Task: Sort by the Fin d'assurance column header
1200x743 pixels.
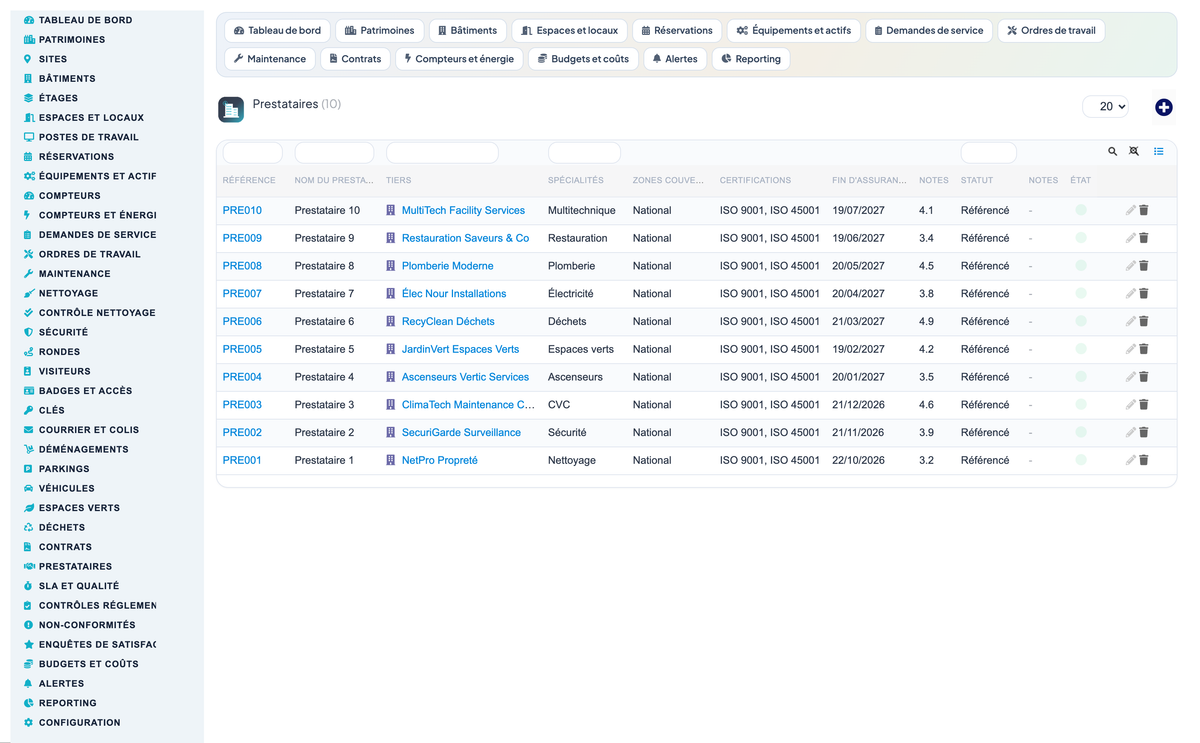Action: pyautogui.click(x=869, y=181)
